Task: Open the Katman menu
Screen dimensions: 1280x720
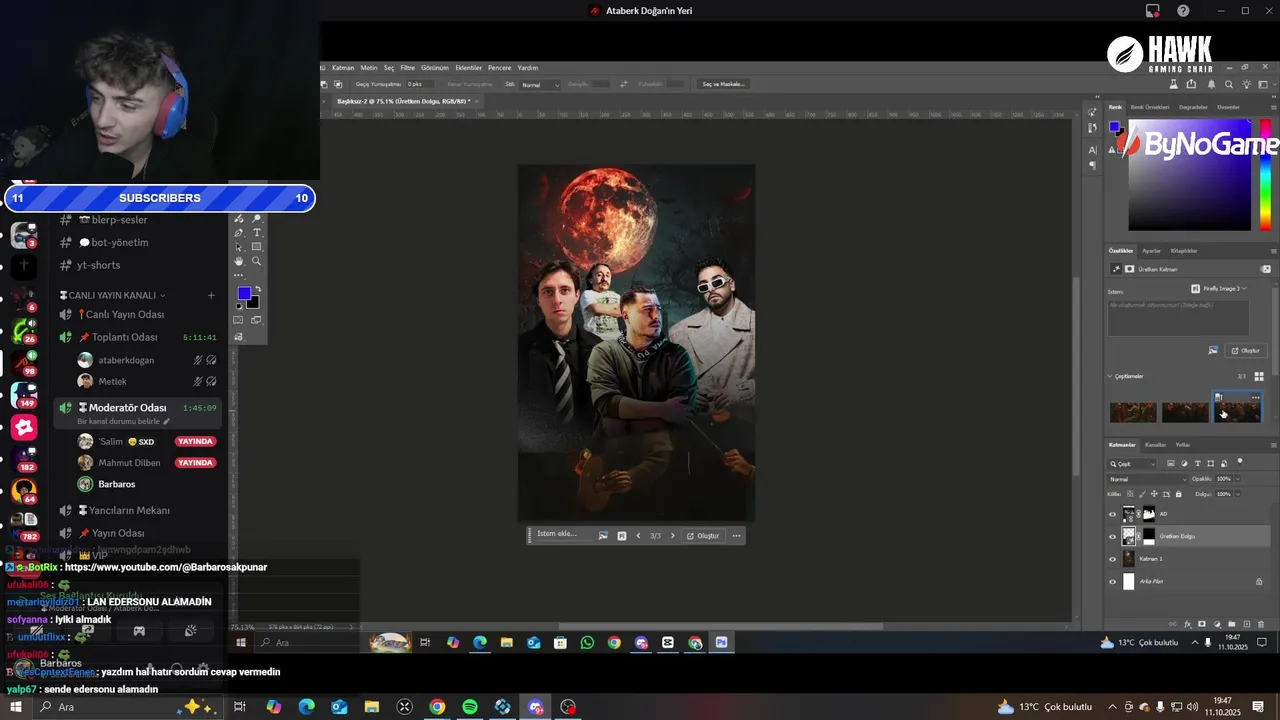Action: (x=343, y=68)
